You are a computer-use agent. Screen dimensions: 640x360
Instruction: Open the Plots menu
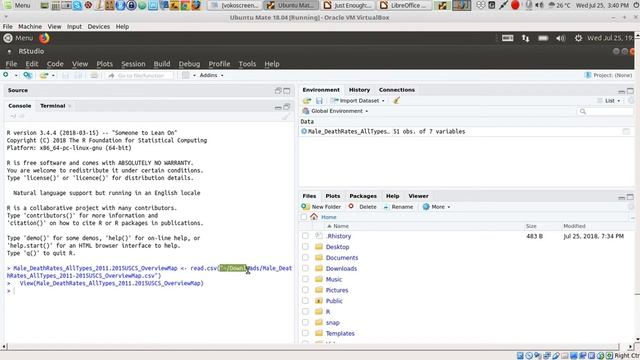click(104, 64)
